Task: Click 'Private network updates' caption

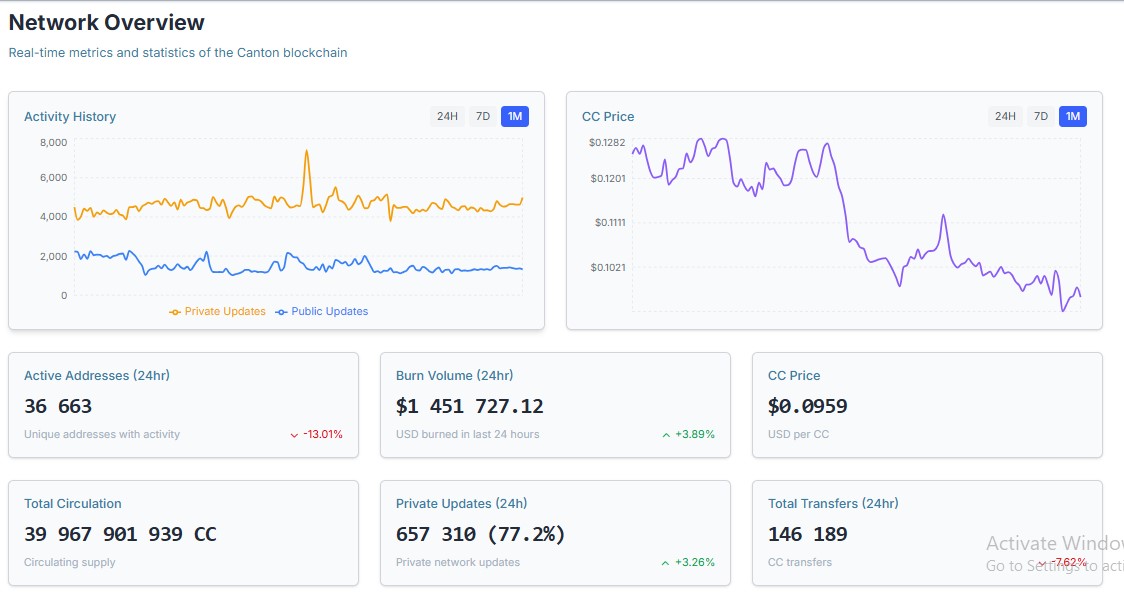Action: pyautogui.click(x=458, y=563)
